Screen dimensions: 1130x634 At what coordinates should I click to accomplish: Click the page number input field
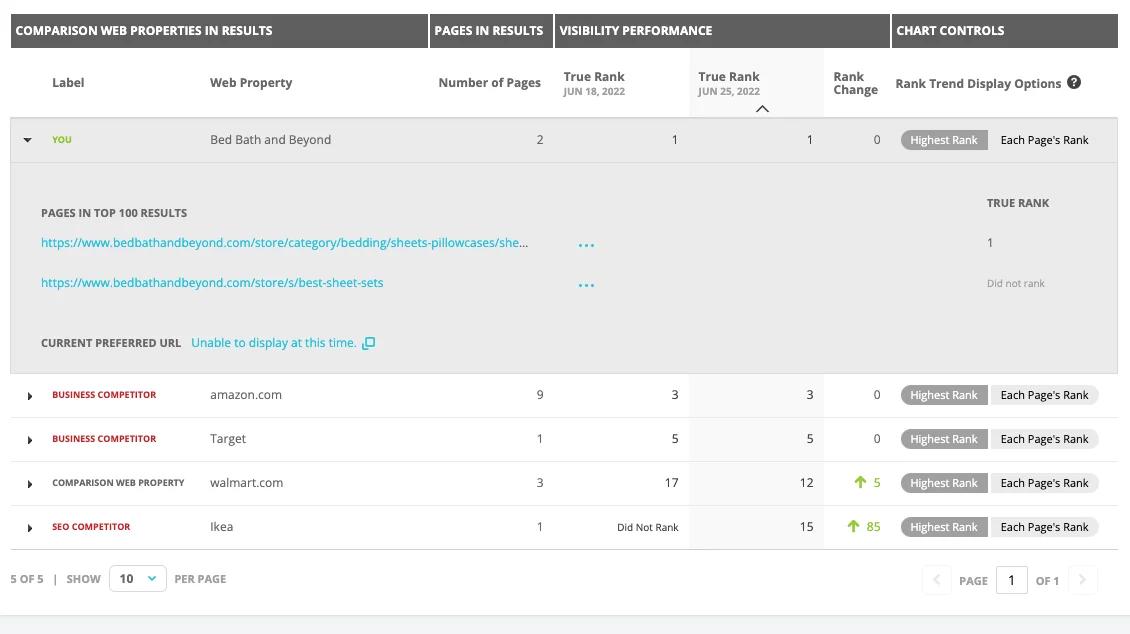tap(1011, 580)
